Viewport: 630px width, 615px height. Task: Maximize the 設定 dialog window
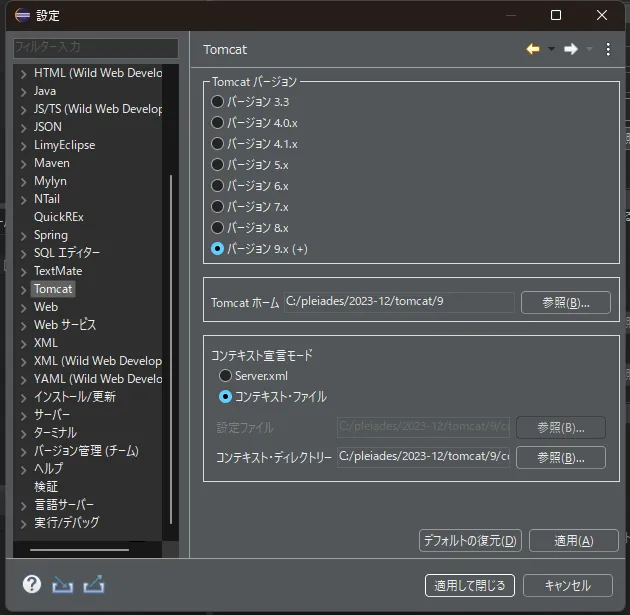[x=556, y=15]
